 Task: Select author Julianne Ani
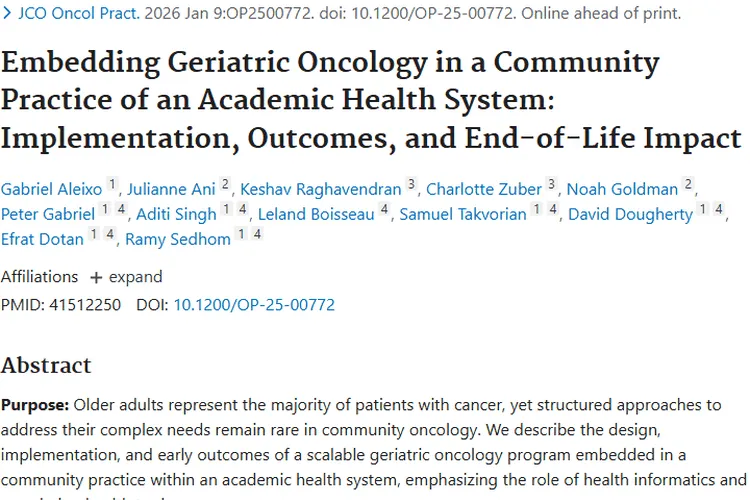tap(172, 189)
